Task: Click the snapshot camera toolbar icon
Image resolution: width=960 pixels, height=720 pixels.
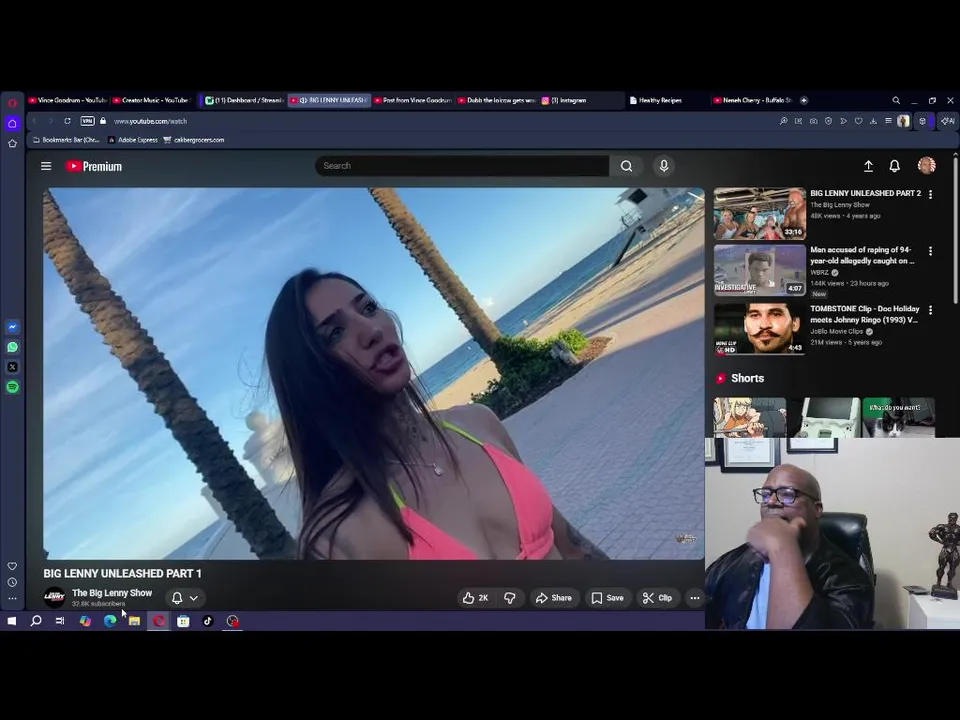Action: pos(813,121)
